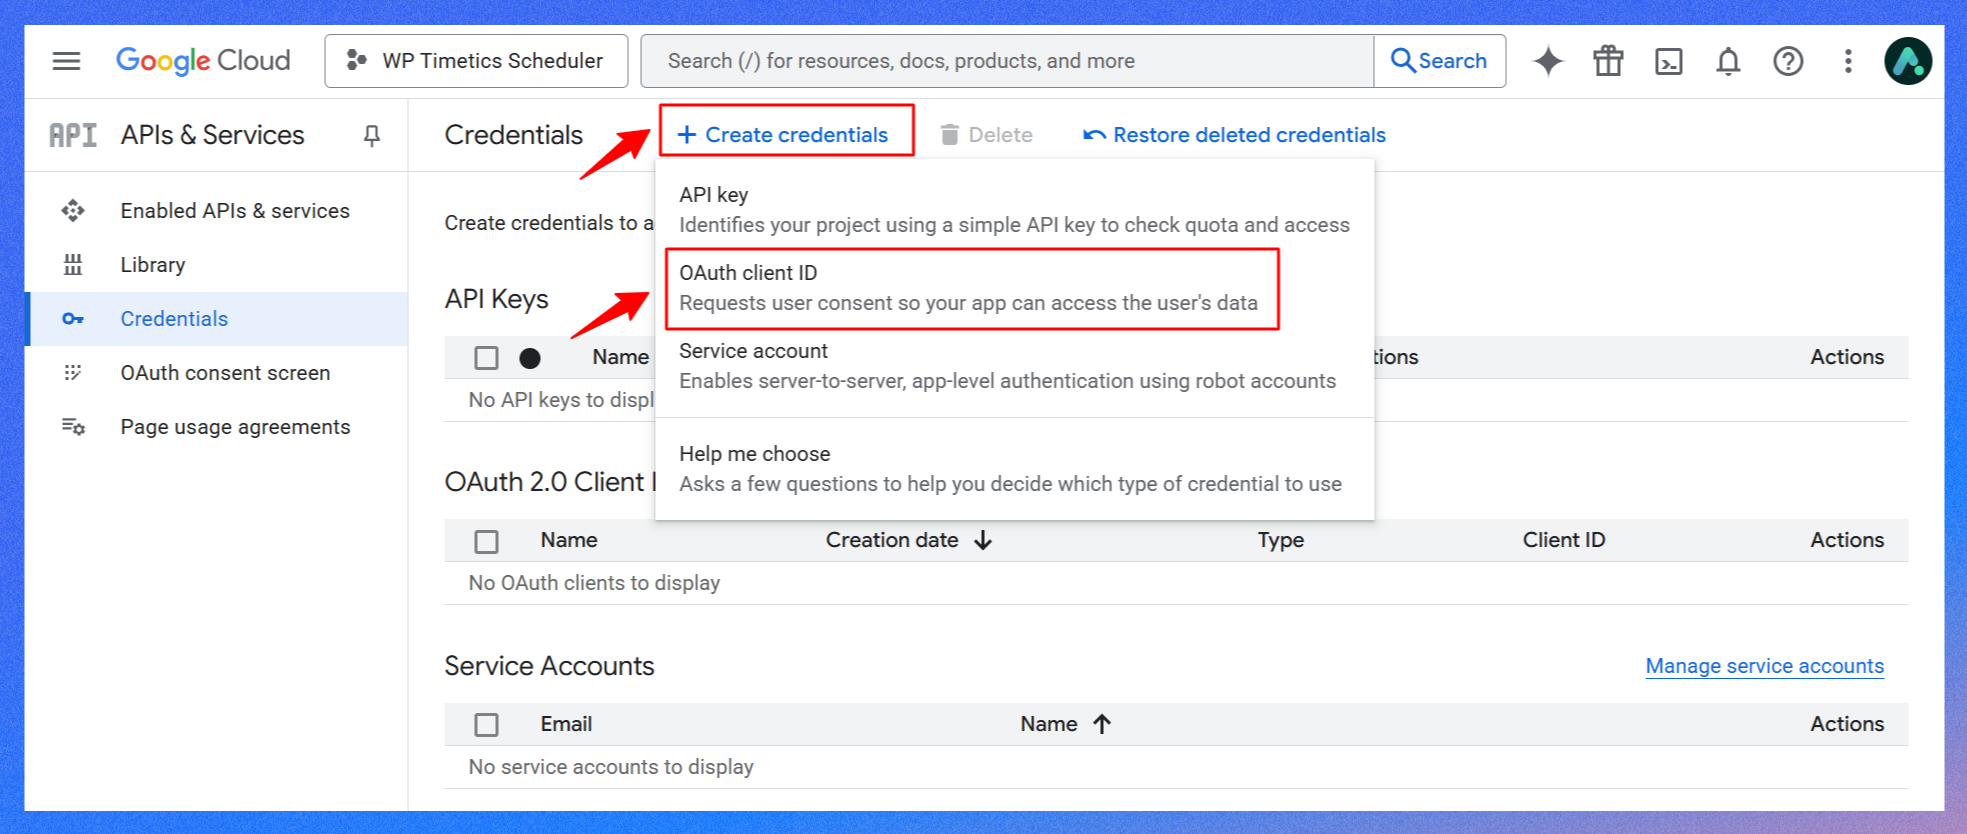Click the Service Accounts heading
The height and width of the screenshot is (834, 1967).
click(x=549, y=666)
